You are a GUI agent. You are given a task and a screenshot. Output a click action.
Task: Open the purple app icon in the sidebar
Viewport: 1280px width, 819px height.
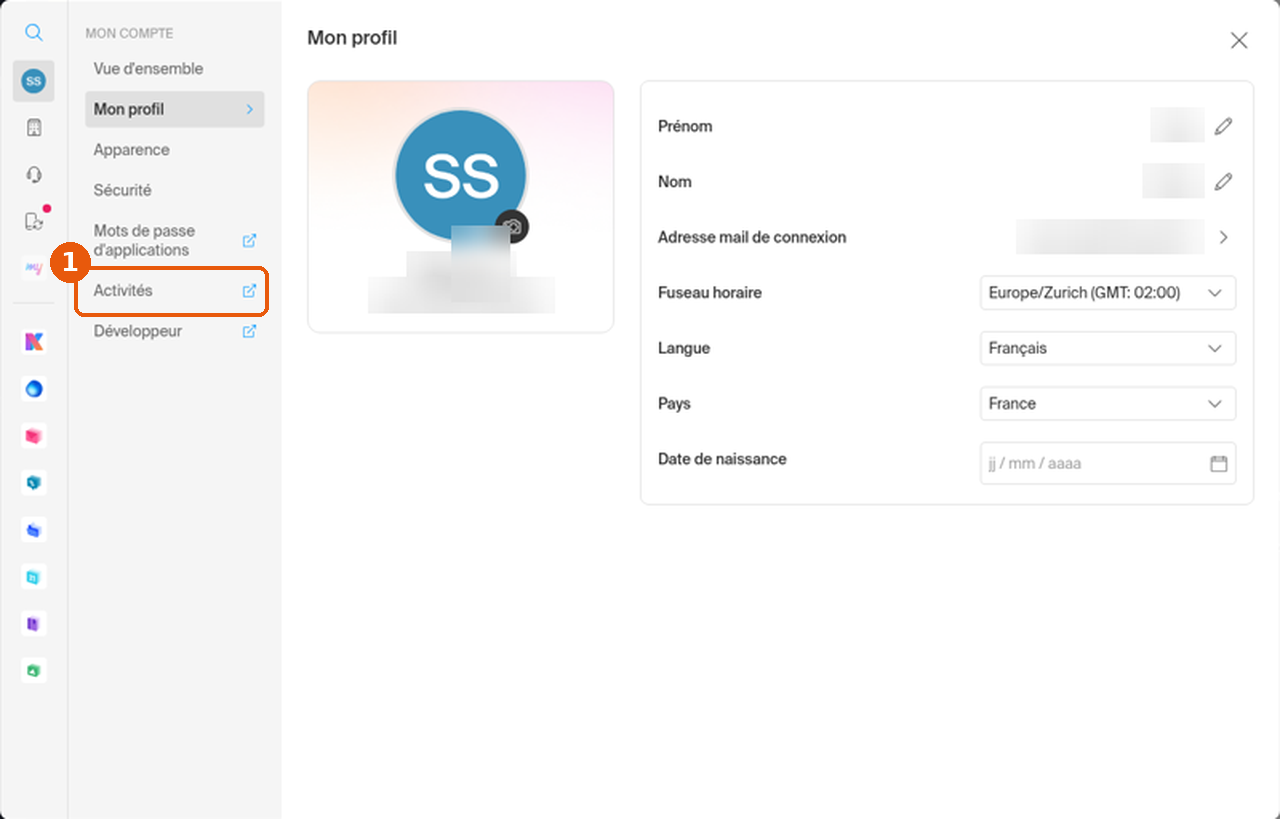(34, 624)
